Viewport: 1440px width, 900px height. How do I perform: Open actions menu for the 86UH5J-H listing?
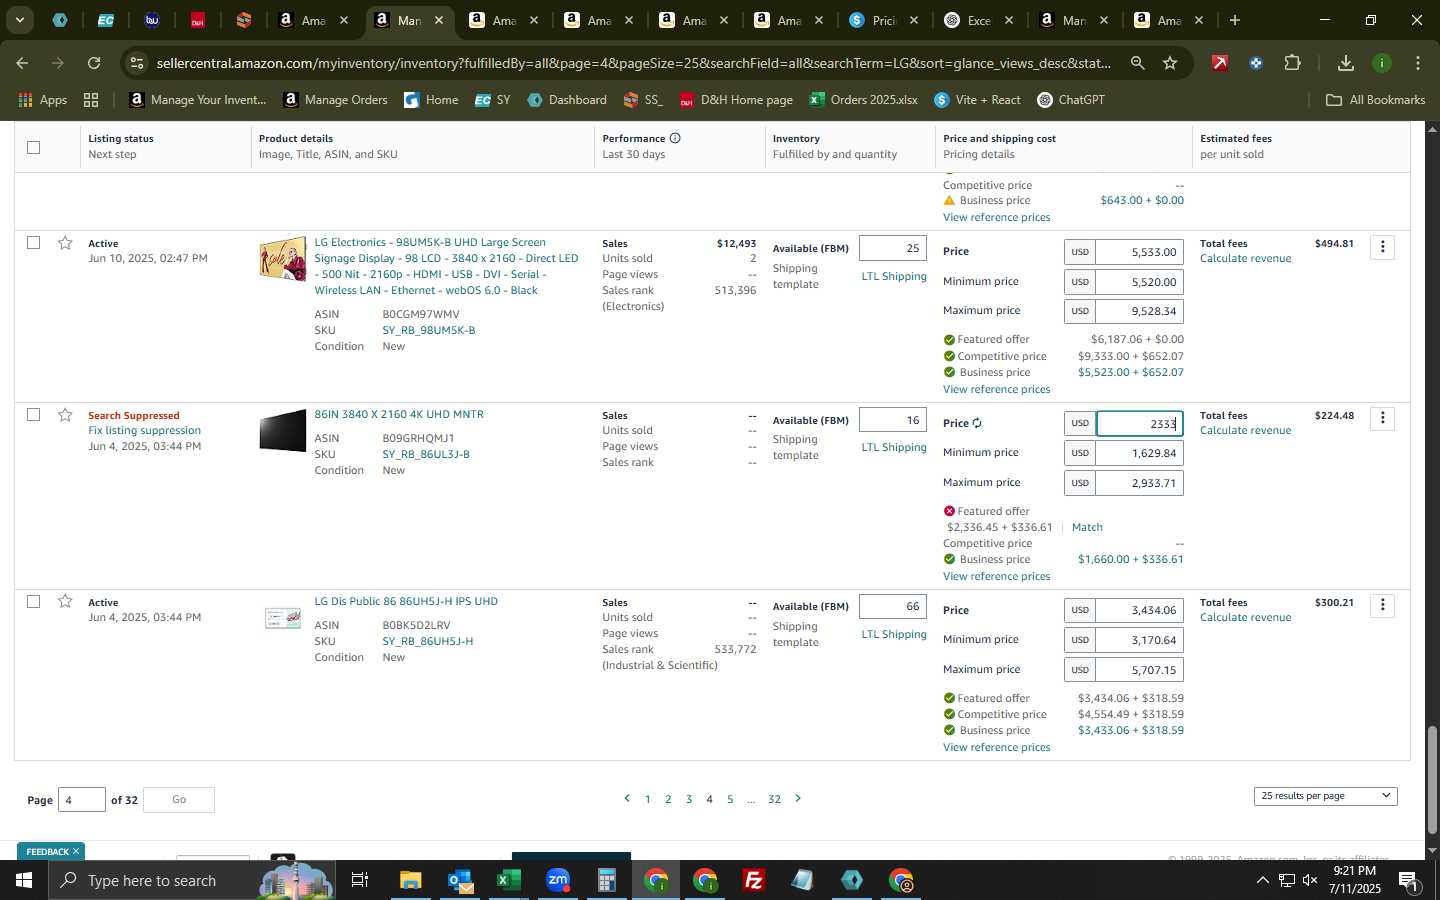click(1383, 605)
